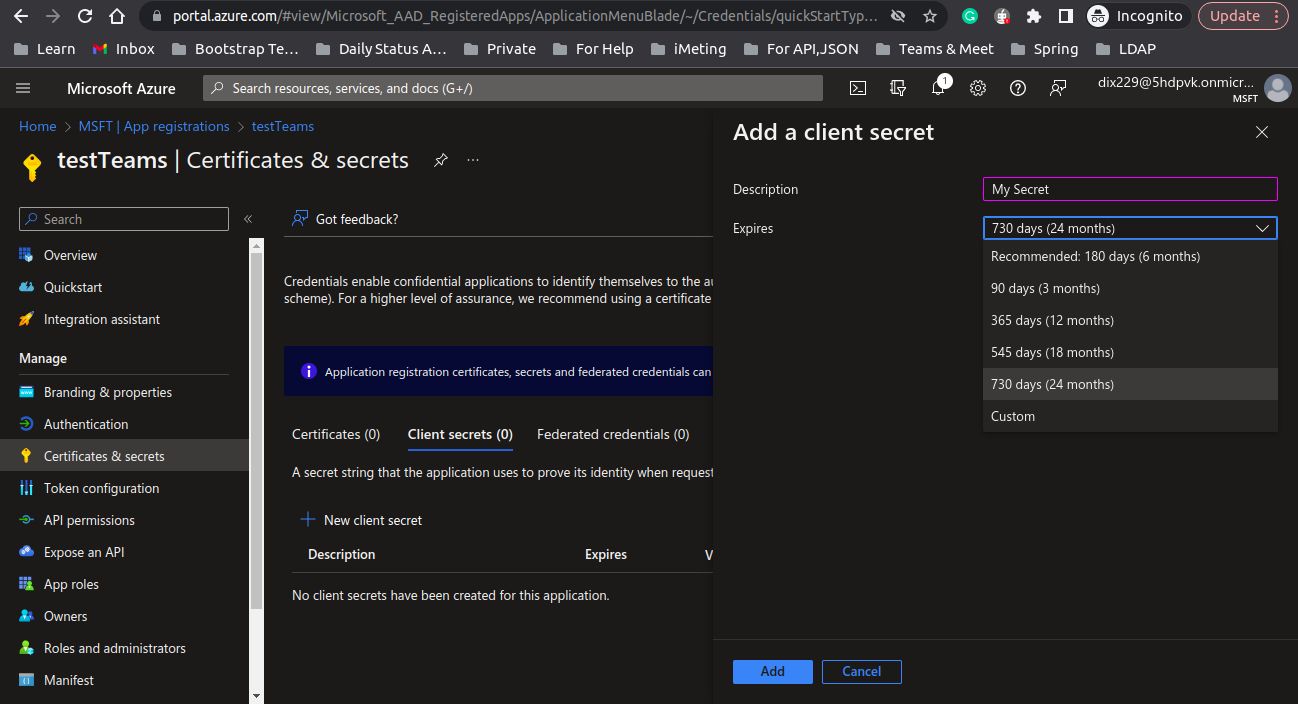Go back with the browser back arrow

pyautogui.click(x=22, y=16)
